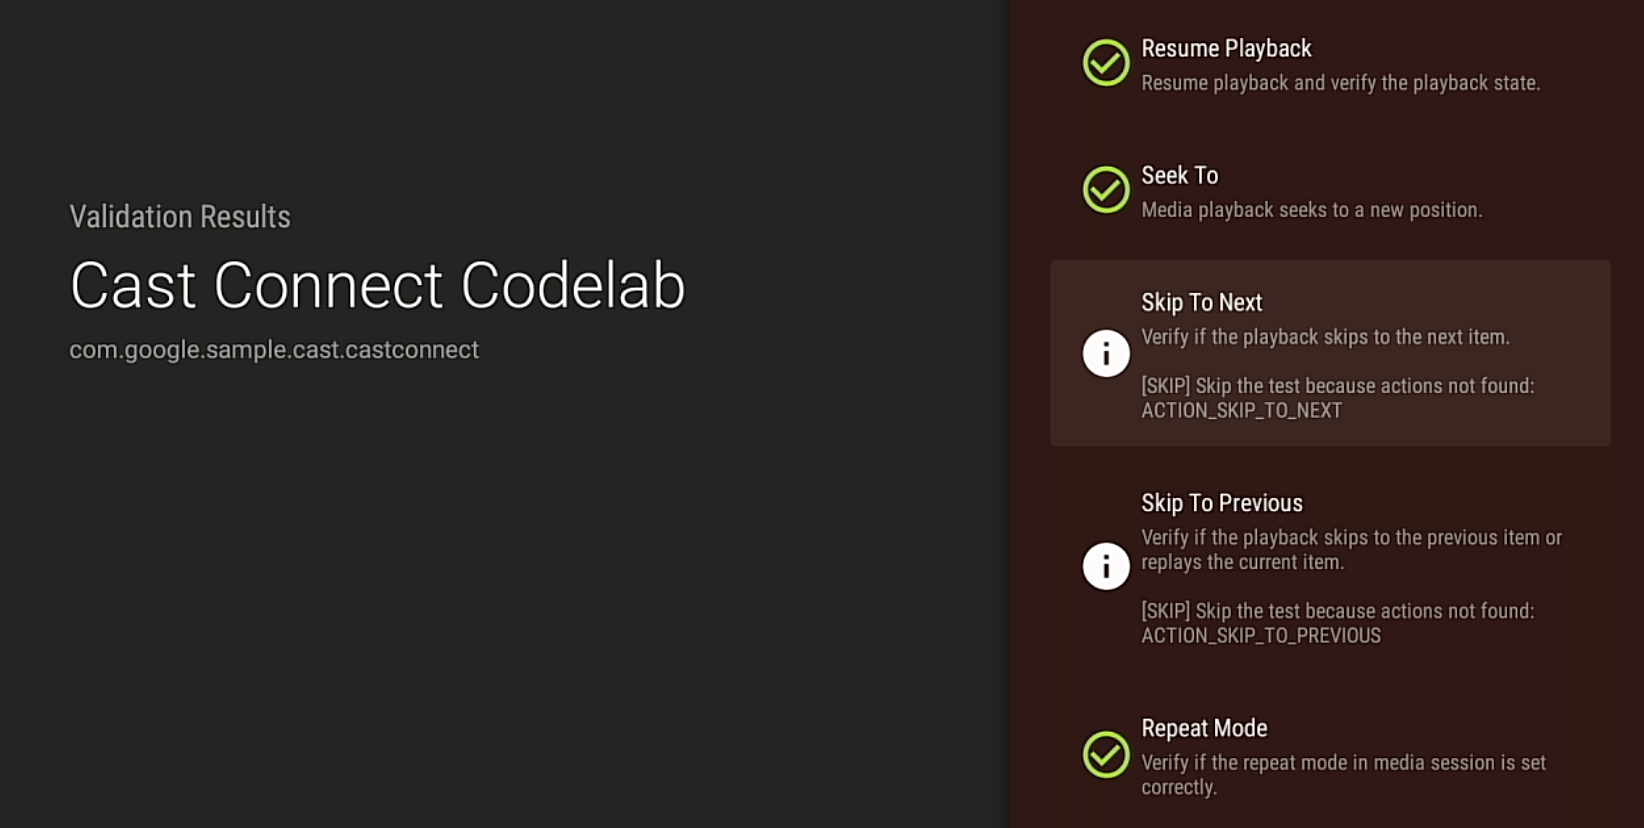Click the green checkmark beside Resume Playback
The height and width of the screenshot is (828, 1644).
(1106, 63)
